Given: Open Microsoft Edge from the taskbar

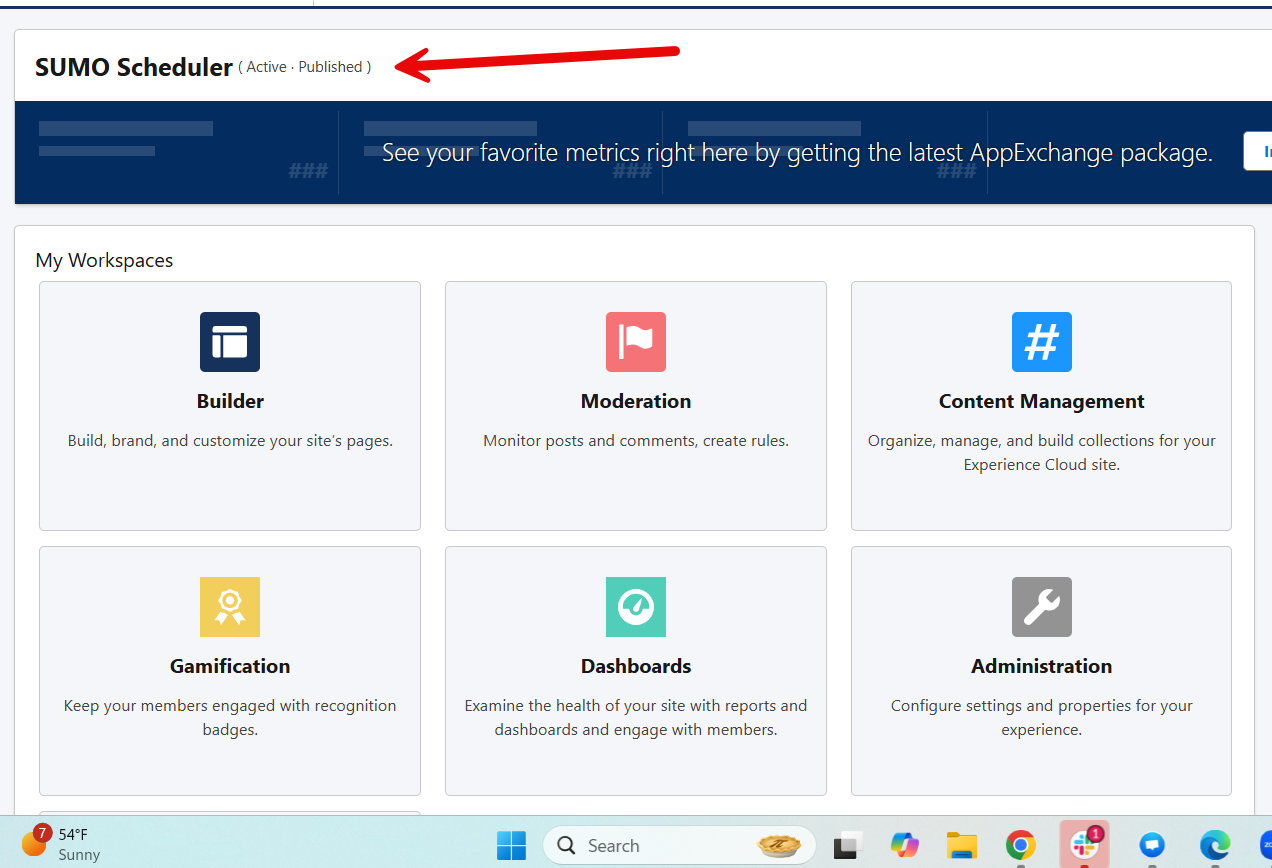Looking at the screenshot, I should 1215,845.
